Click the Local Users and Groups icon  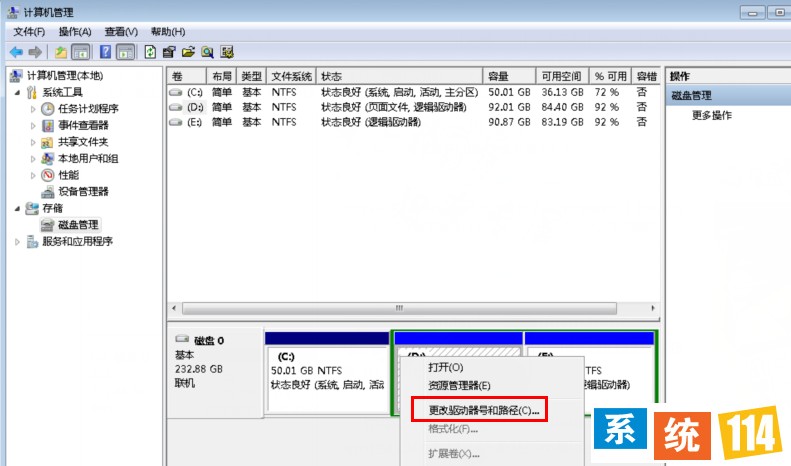click(47, 159)
